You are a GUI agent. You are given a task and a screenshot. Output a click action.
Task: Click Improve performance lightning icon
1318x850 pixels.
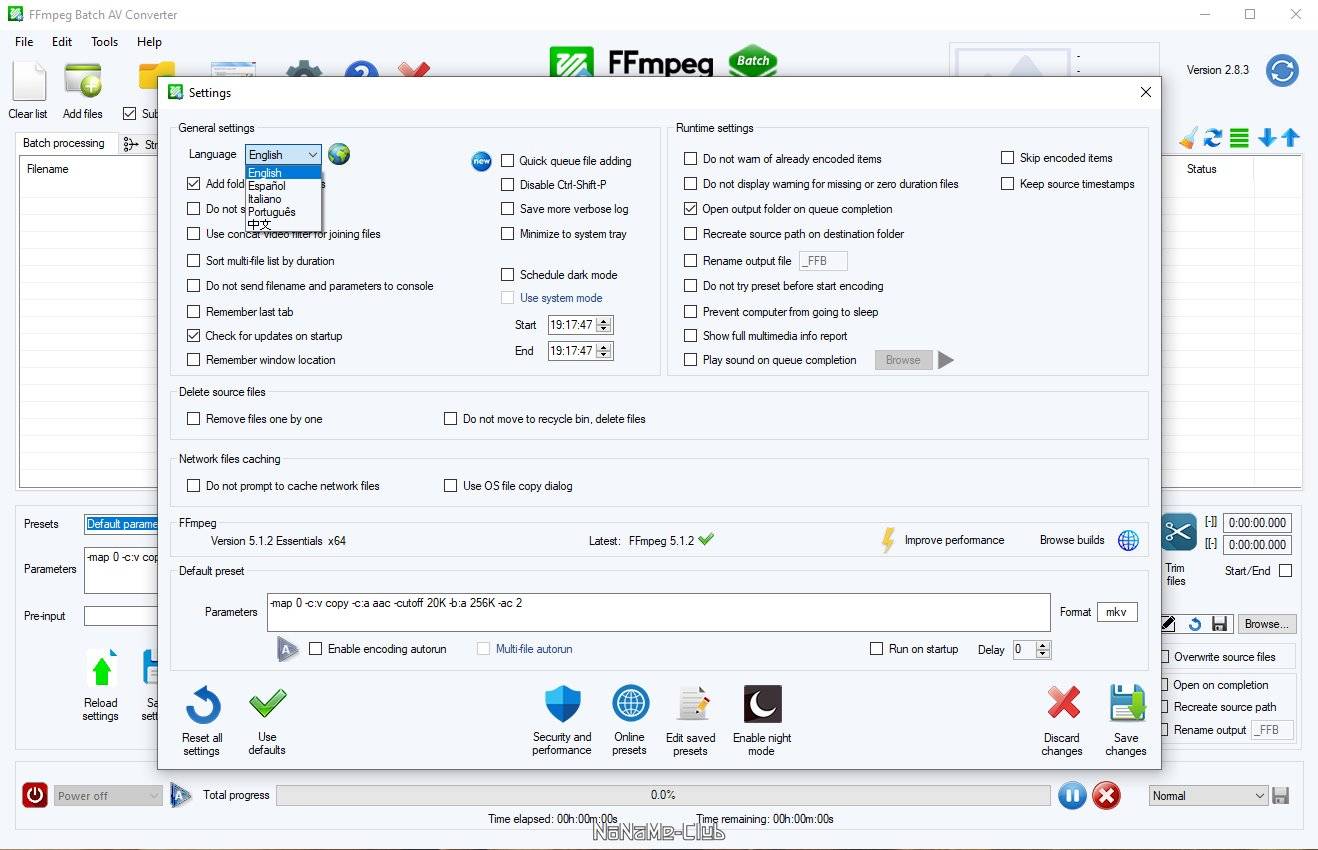887,541
